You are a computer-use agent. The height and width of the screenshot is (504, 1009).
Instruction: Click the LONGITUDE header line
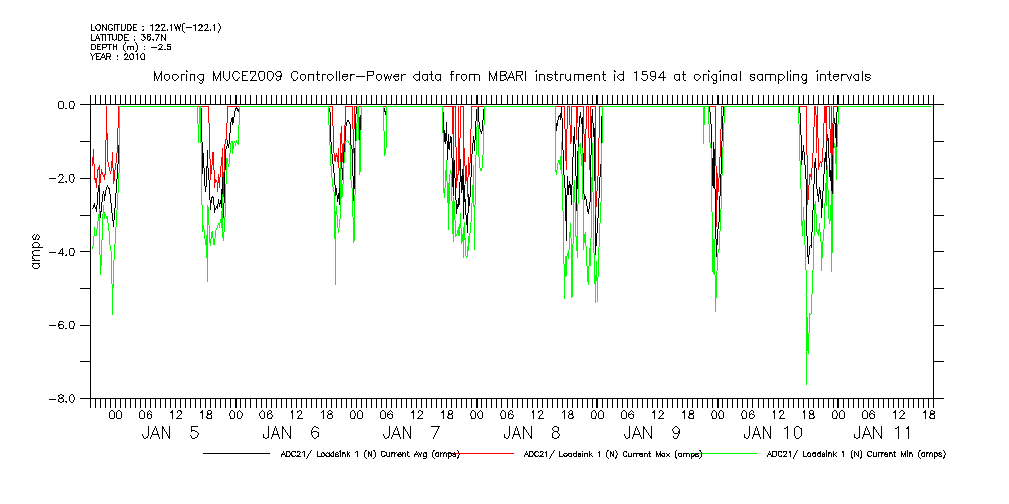point(155,28)
